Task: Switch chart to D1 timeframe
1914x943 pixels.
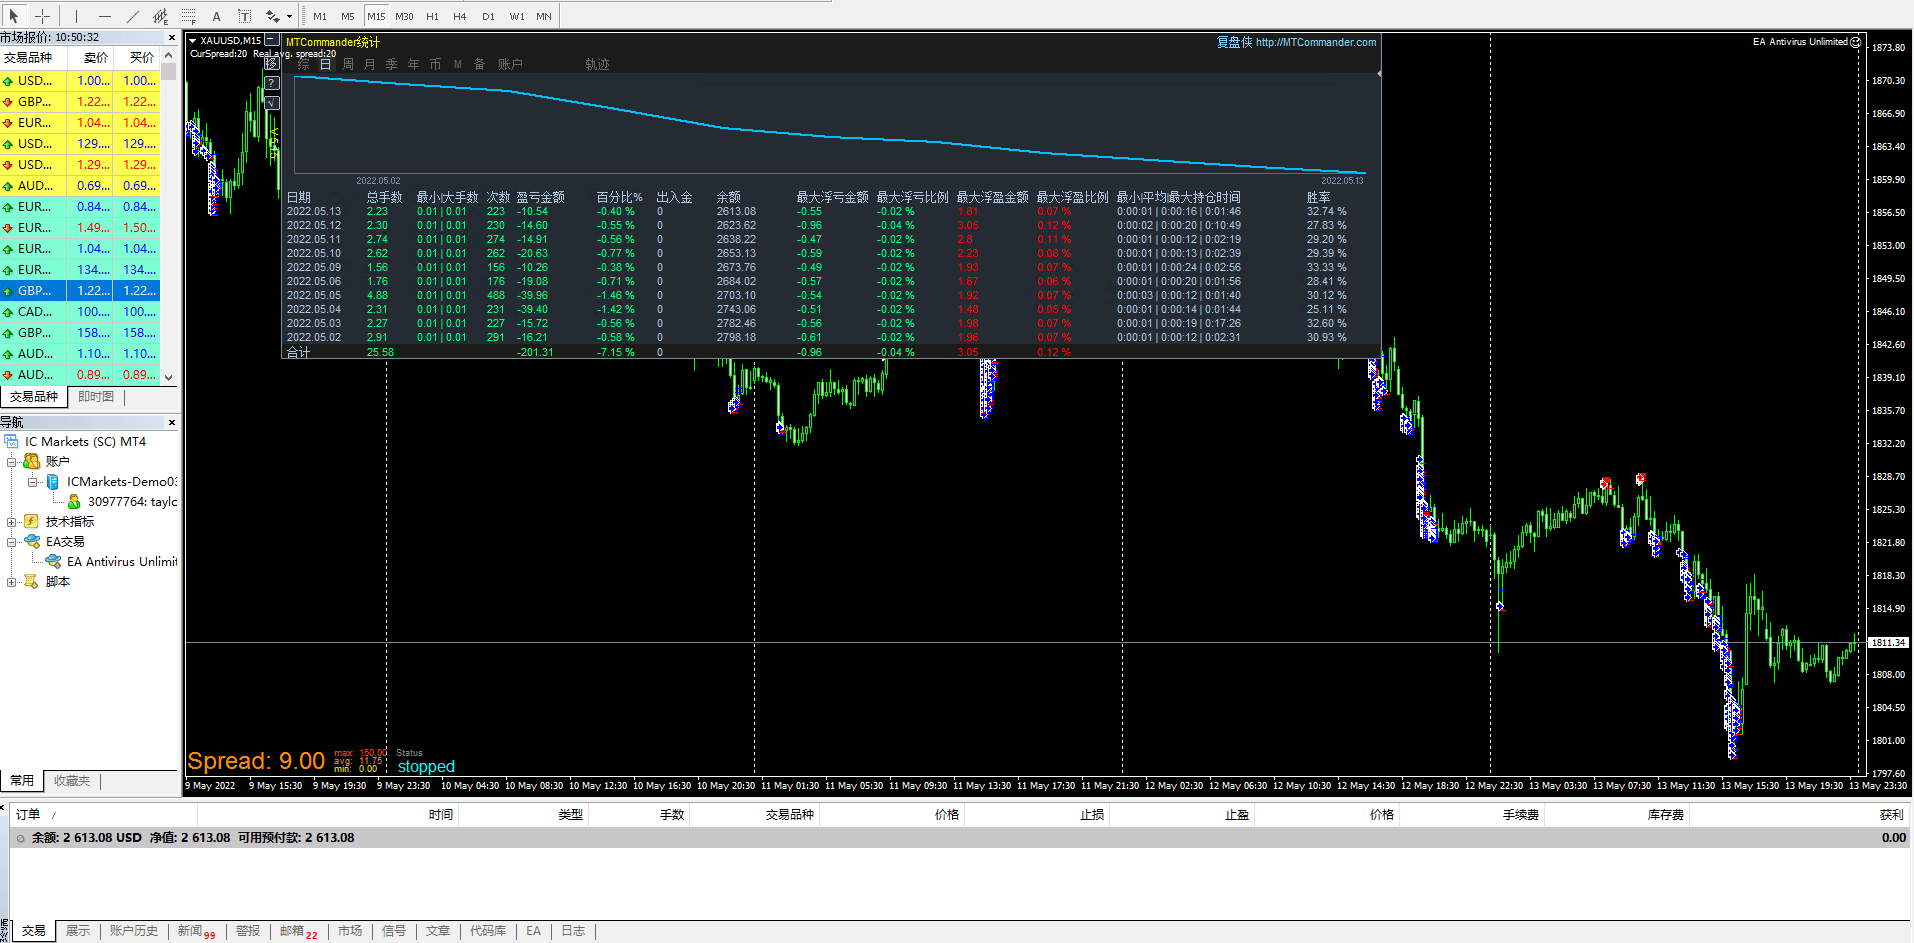Action: tap(488, 16)
